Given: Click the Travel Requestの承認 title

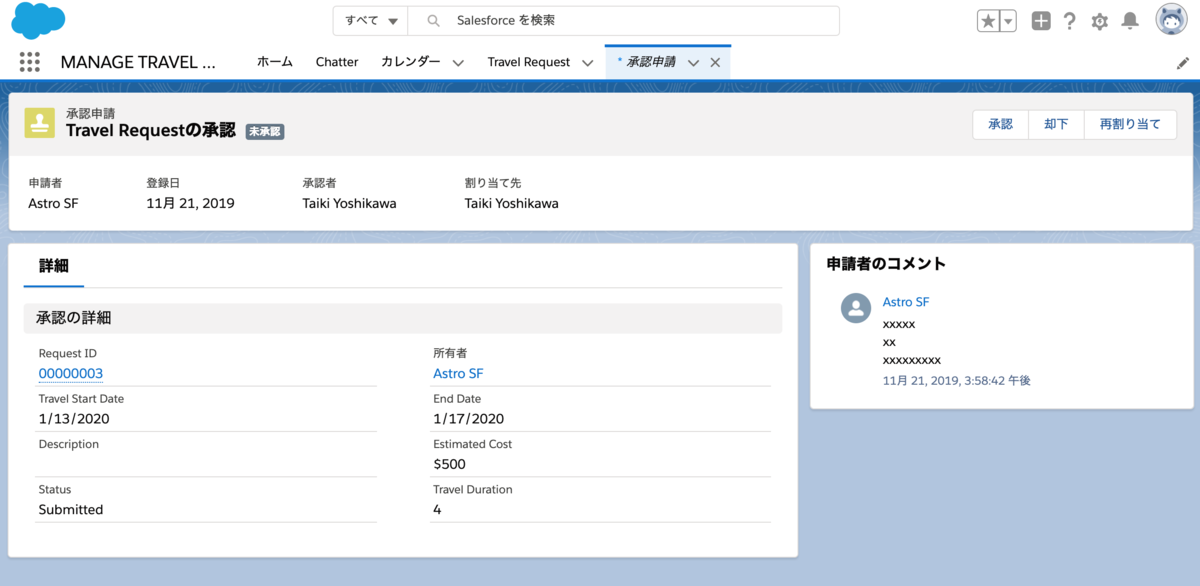Looking at the screenshot, I should point(151,130).
